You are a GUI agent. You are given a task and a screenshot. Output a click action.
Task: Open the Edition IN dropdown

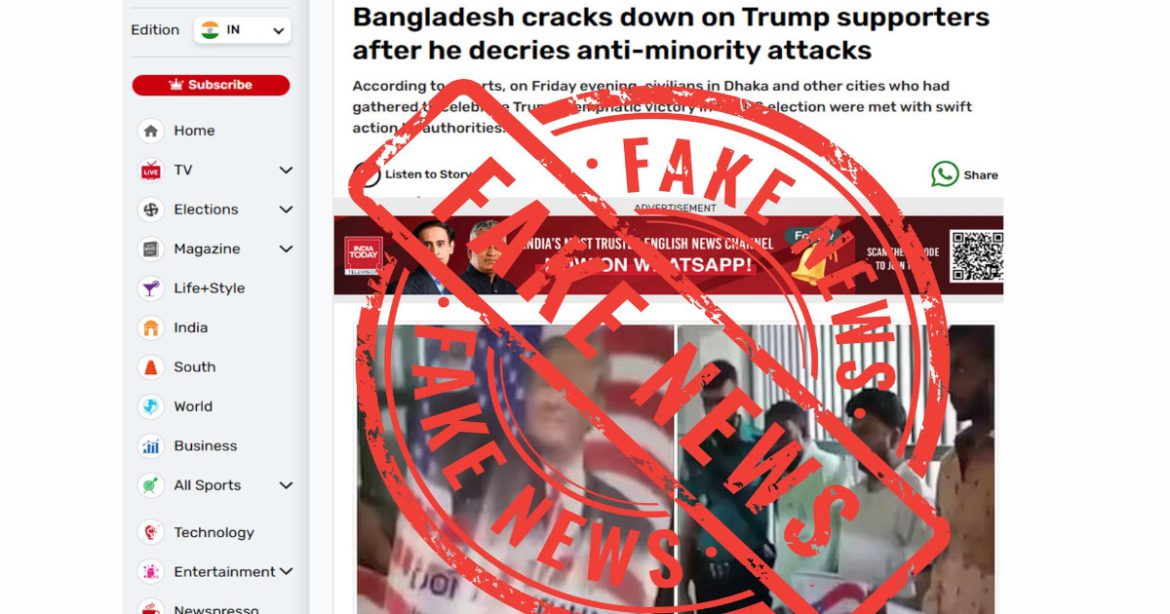coord(242,30)
